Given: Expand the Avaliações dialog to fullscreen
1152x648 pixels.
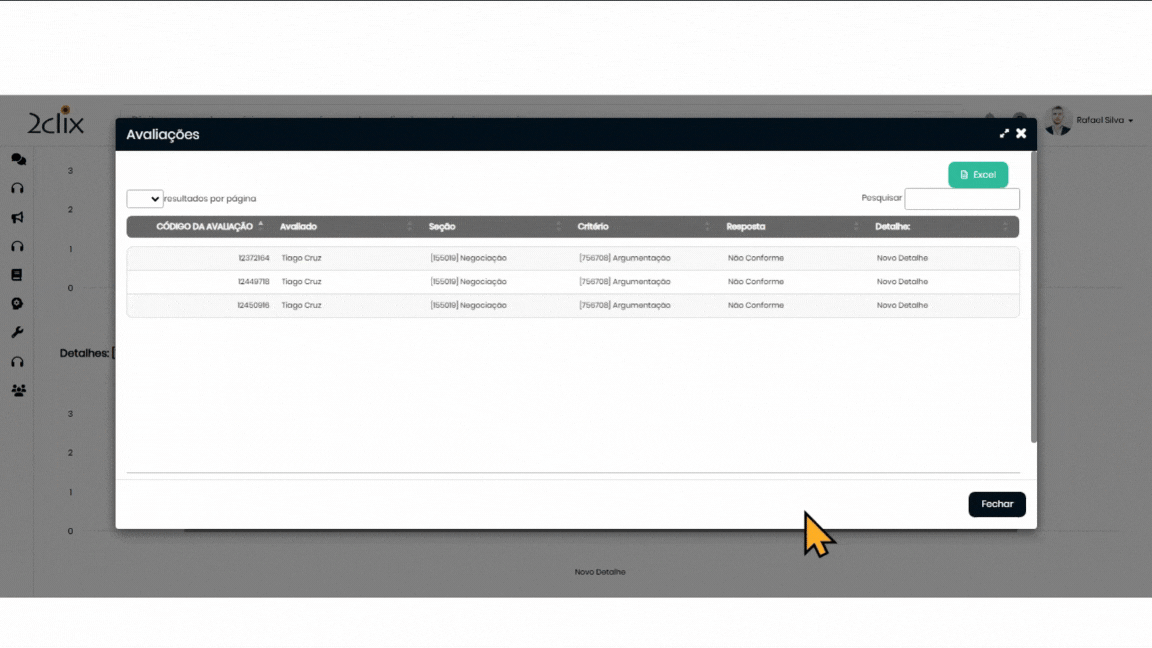Looking at the screenshot, I should point(1004,133).
